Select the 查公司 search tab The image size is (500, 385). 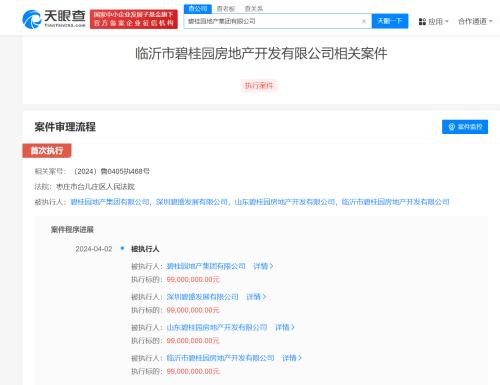pos(198,9)
